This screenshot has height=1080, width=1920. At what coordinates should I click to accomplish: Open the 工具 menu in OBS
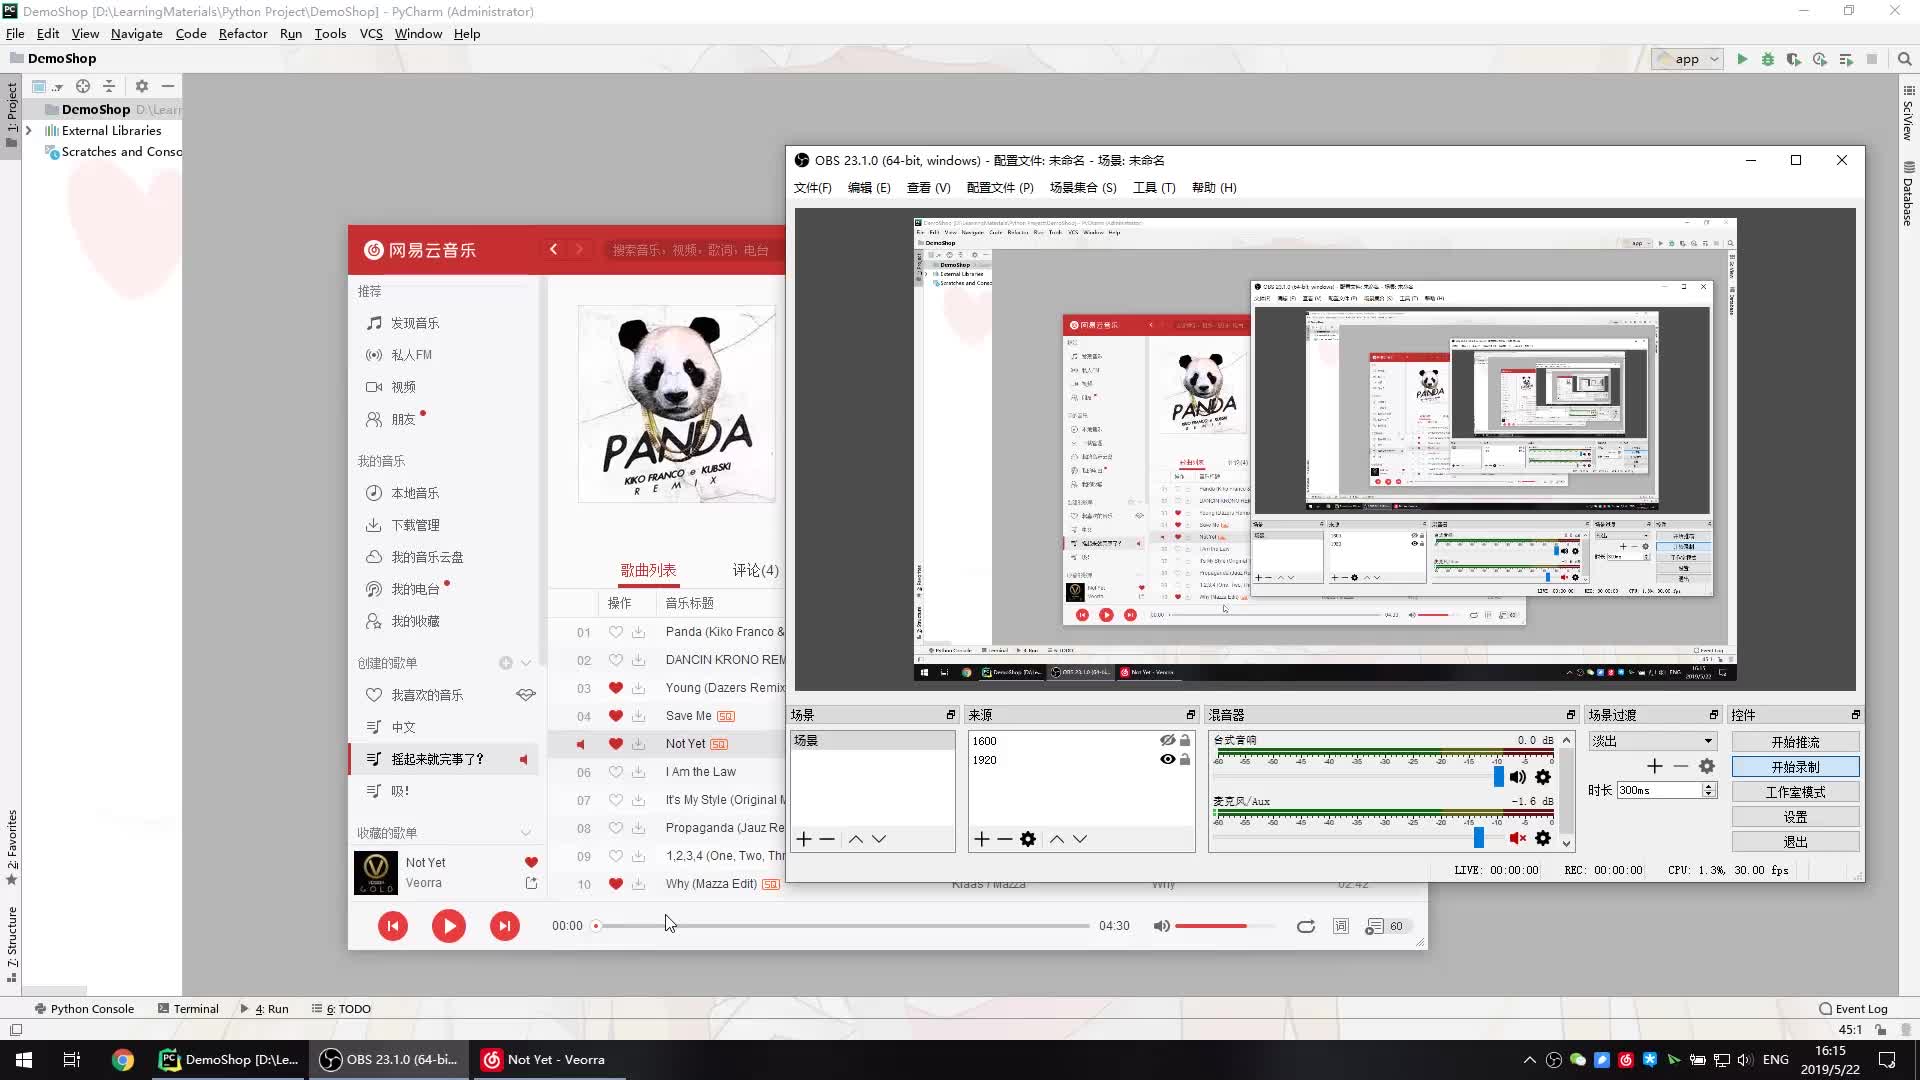(x=1153, y=187)
